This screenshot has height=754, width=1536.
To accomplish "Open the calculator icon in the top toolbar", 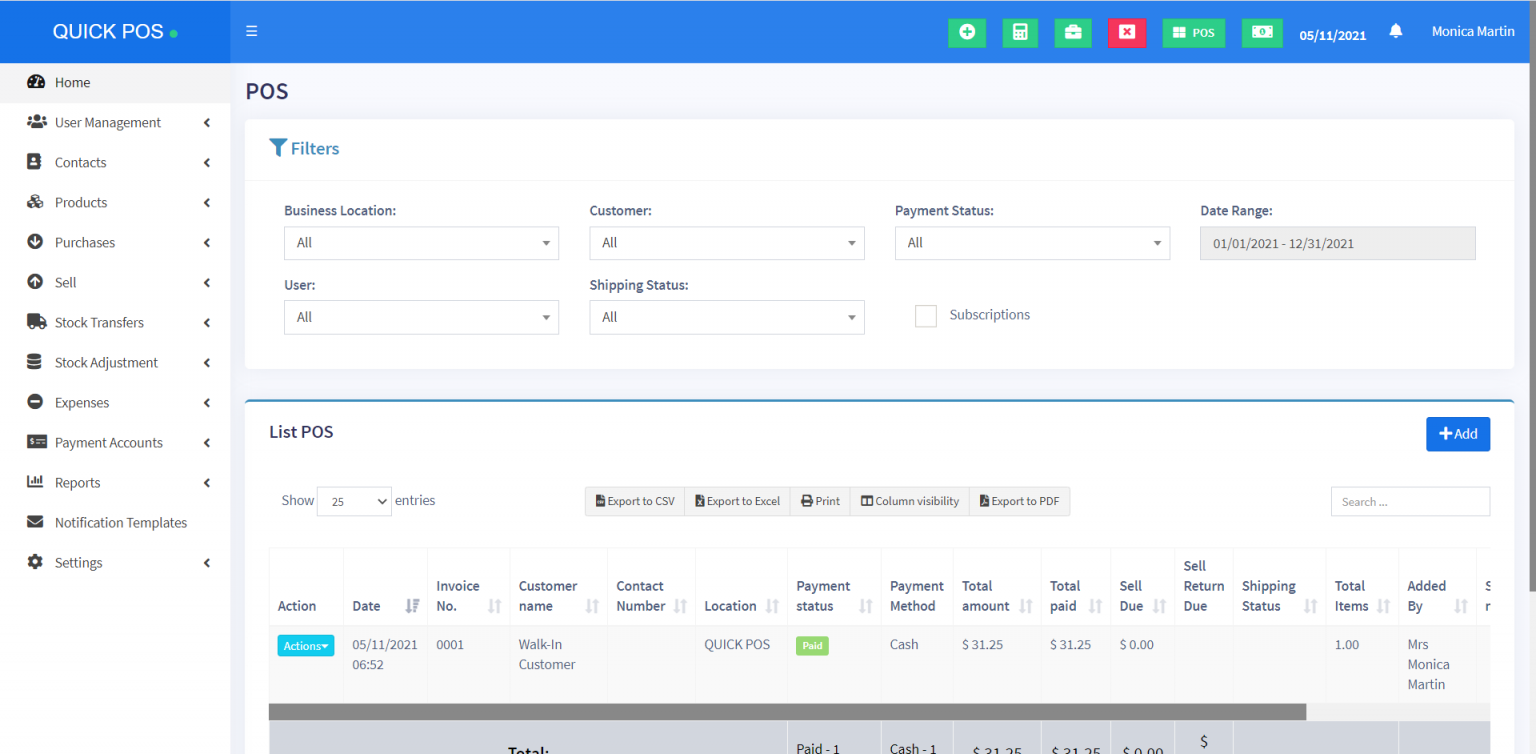I will coord(1020,32).
